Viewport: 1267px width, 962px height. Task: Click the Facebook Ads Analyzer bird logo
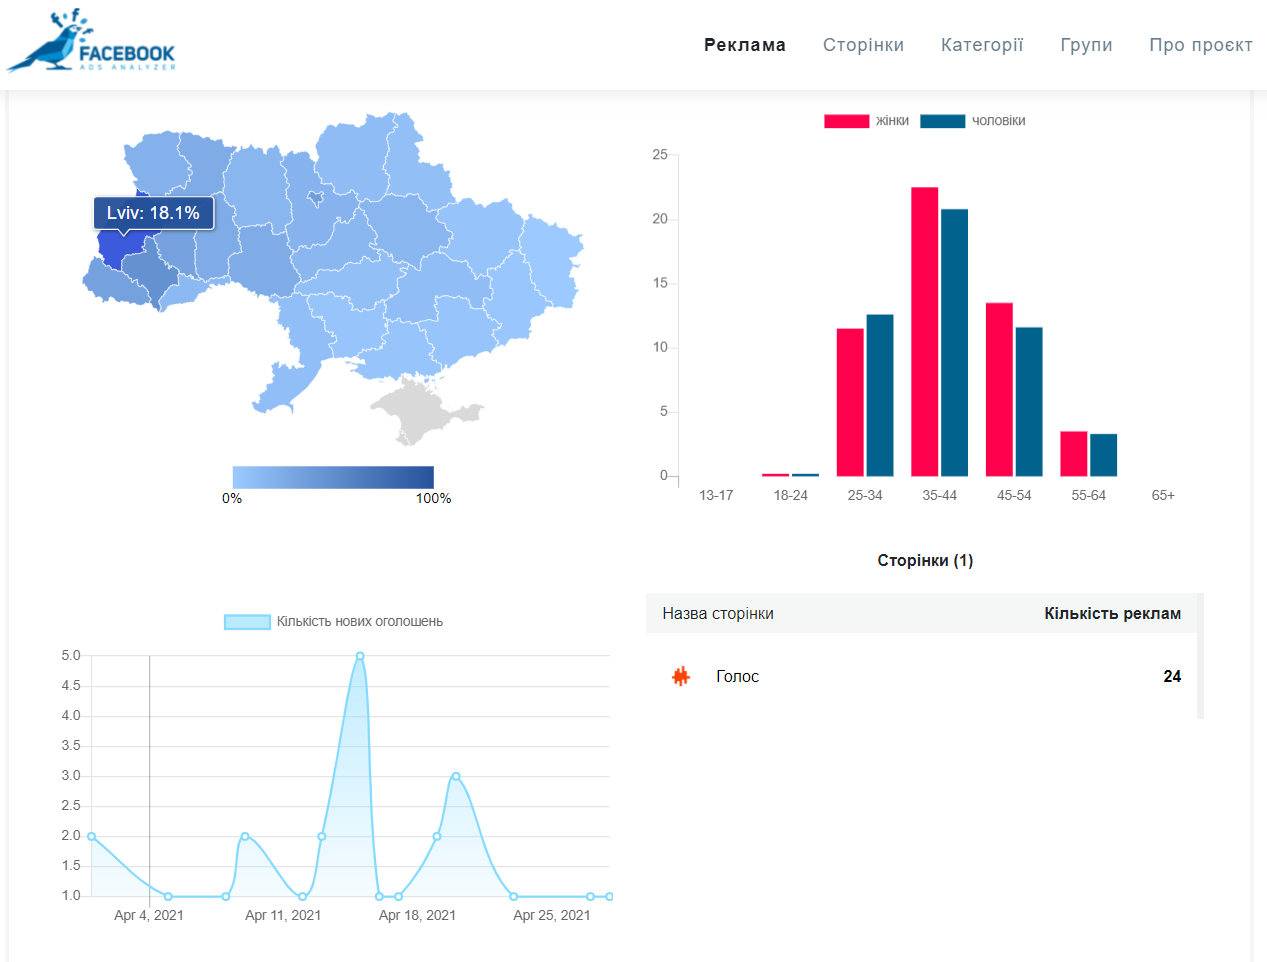click(90, 44)
